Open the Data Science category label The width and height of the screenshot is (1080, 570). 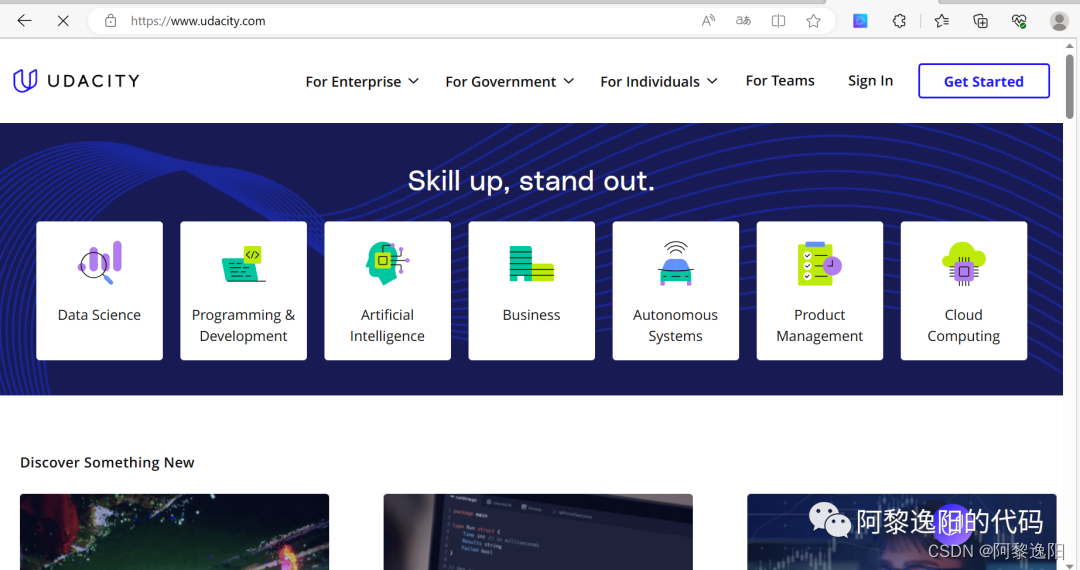99,315
